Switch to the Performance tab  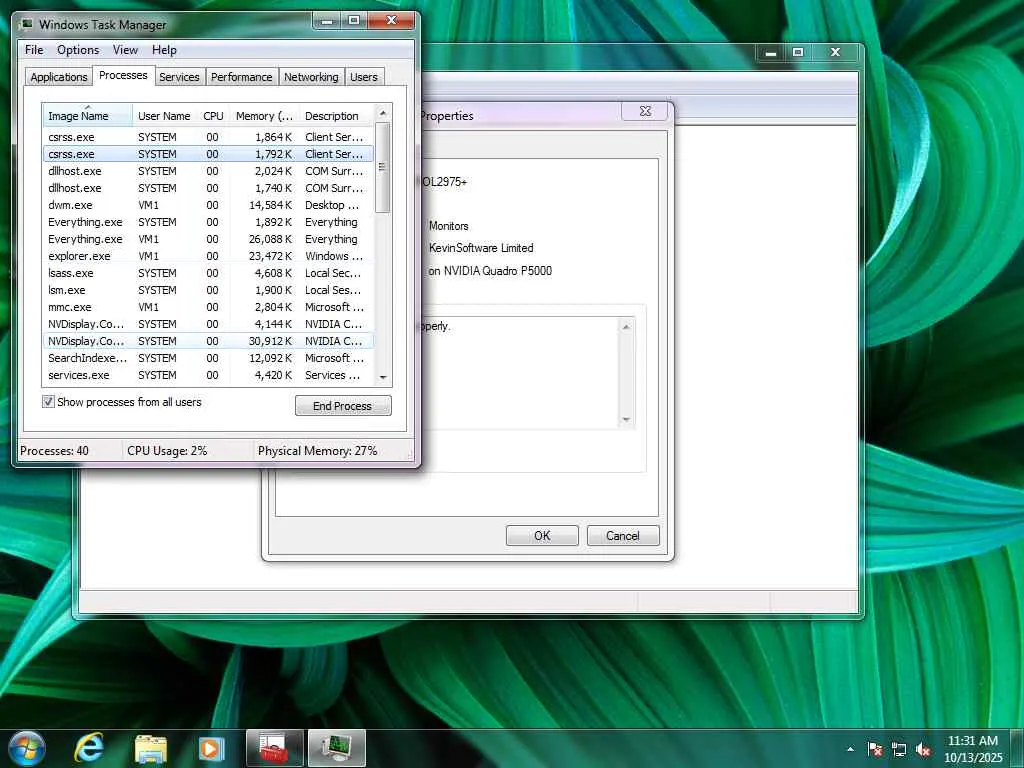point(241,77)
